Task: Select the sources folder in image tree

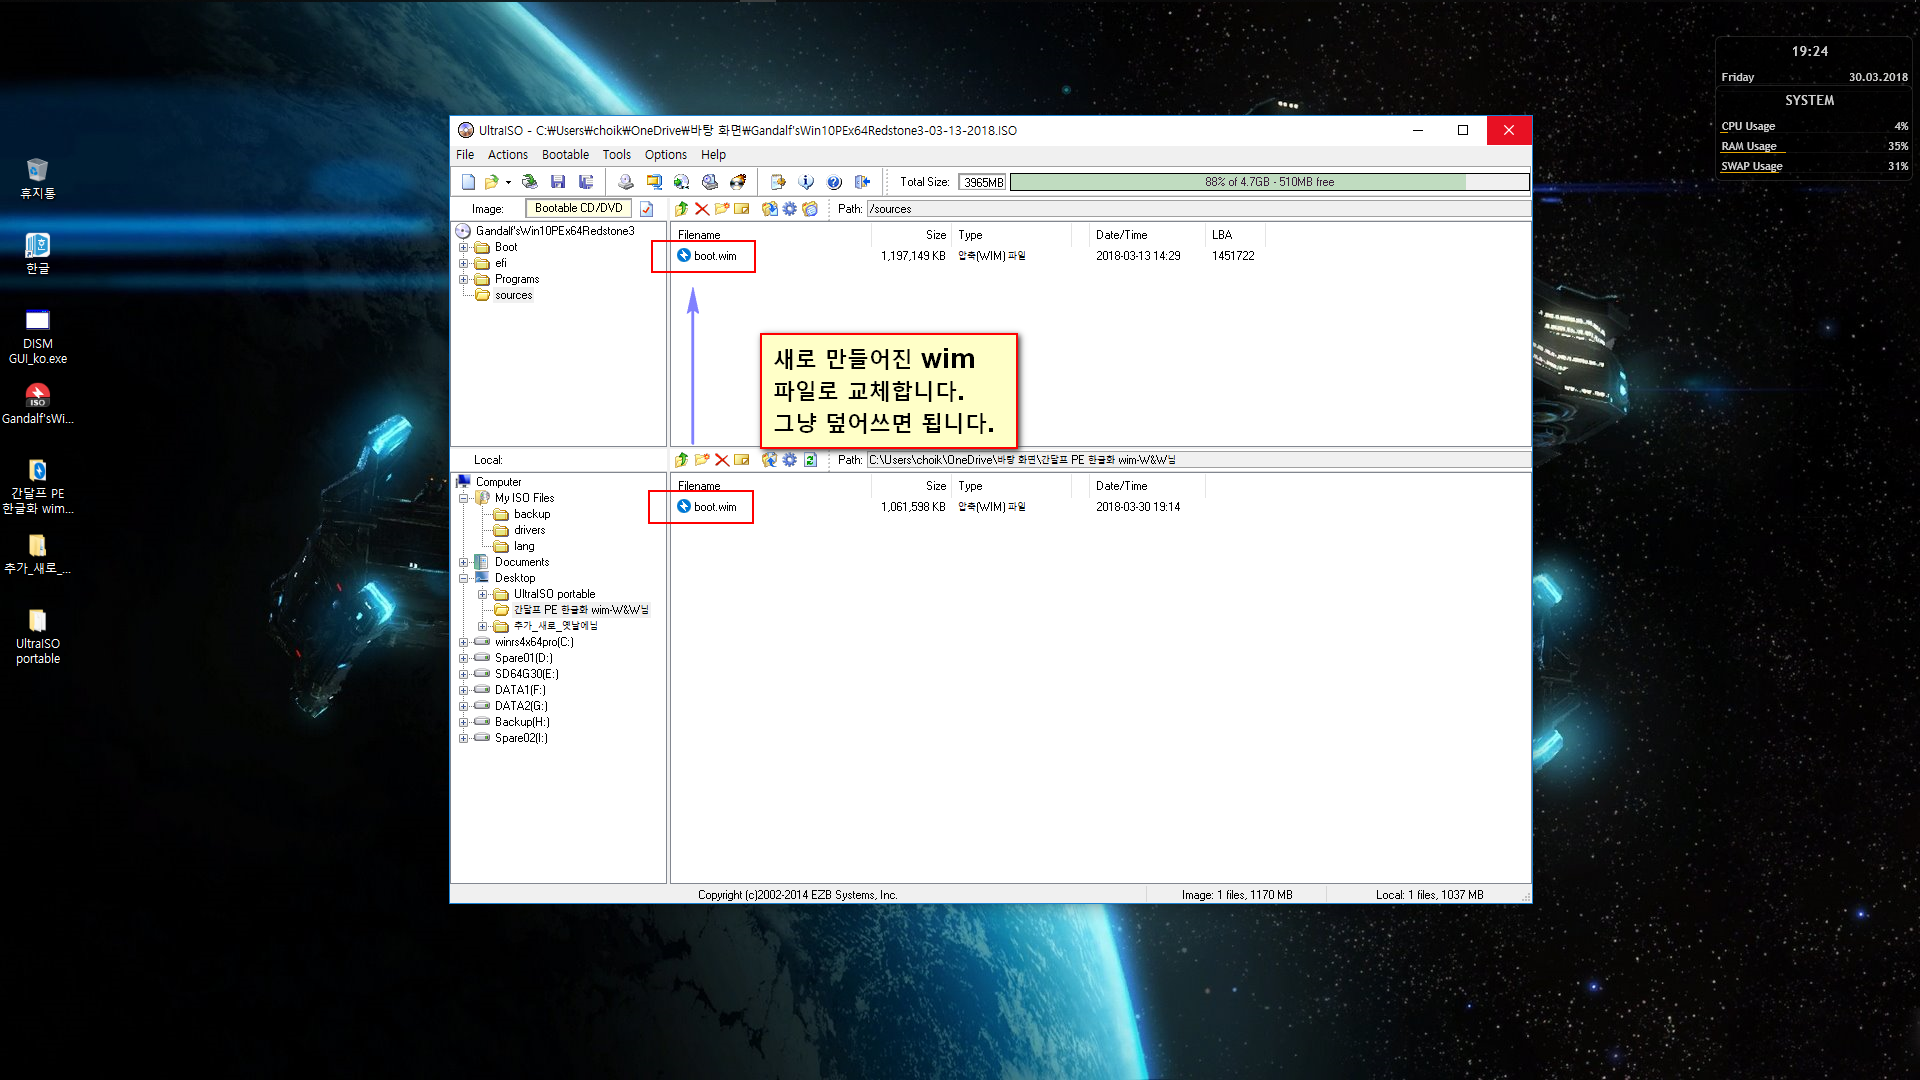Action: pyautogui.click(x=513, y=295)
